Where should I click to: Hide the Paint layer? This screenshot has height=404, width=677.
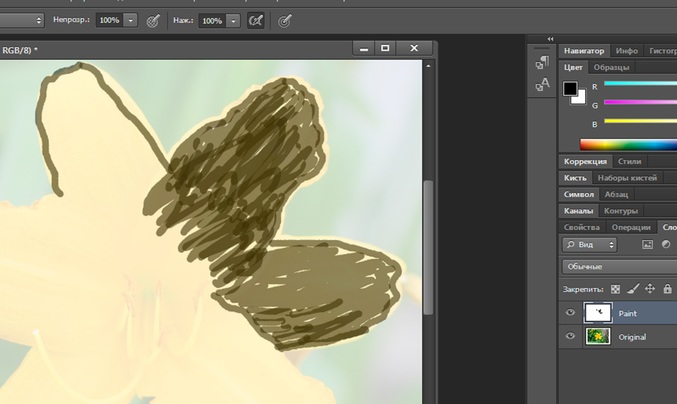[x=570, y=313]
